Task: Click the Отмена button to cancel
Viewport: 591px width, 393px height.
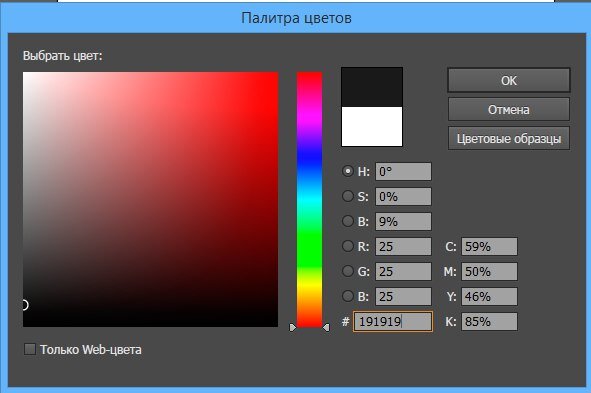Action: point(509,110)
